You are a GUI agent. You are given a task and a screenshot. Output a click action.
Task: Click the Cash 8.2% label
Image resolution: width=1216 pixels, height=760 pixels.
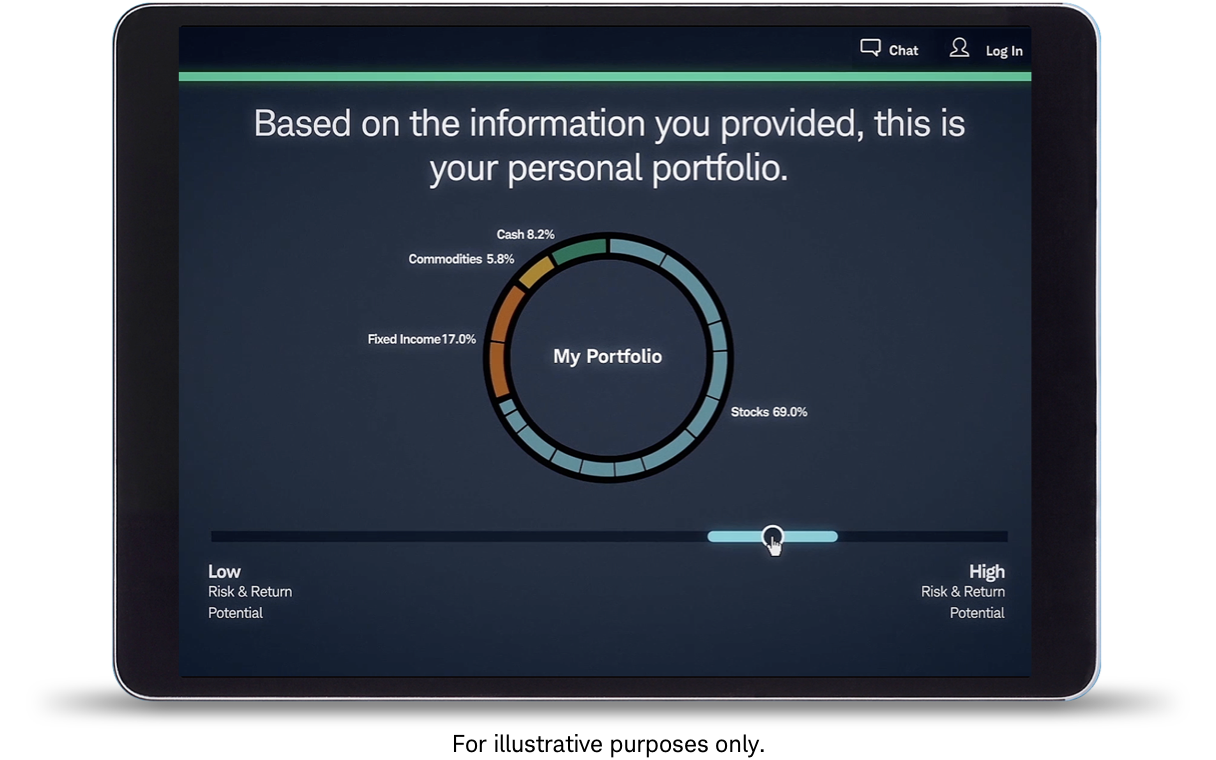pyautogui.click(x=525, y=234)
